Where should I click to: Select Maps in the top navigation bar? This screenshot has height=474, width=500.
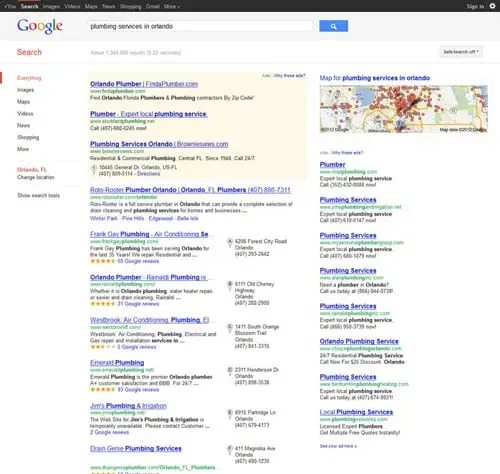click(91, 6)
